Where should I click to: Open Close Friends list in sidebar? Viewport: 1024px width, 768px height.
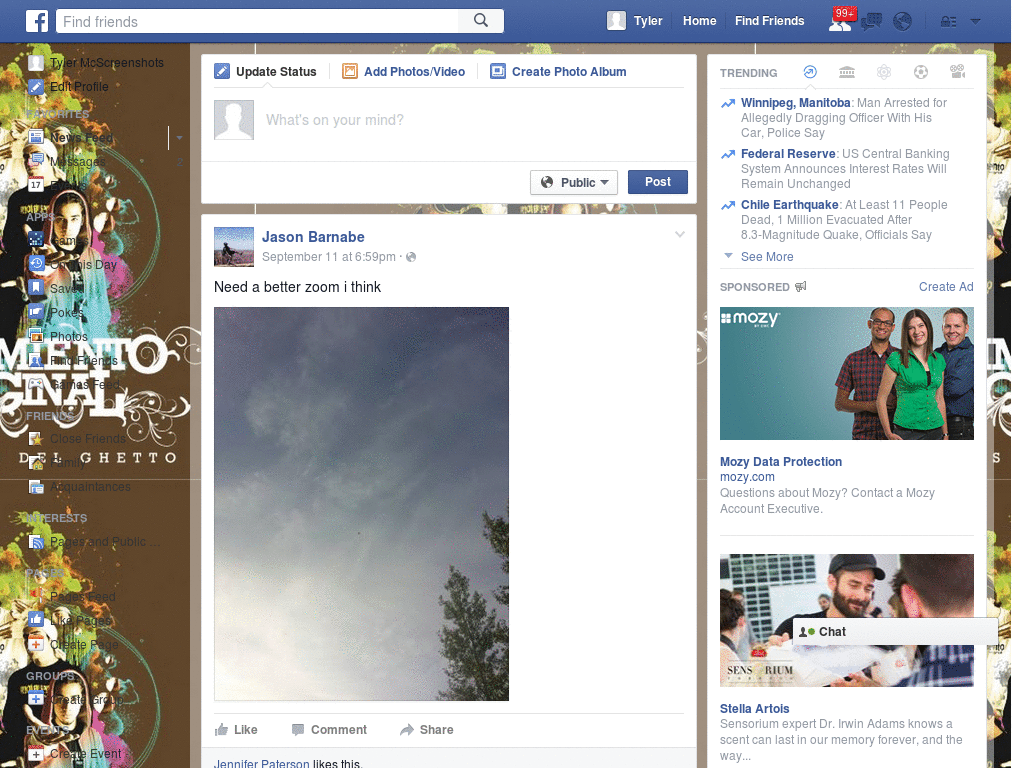coord(88,439)
